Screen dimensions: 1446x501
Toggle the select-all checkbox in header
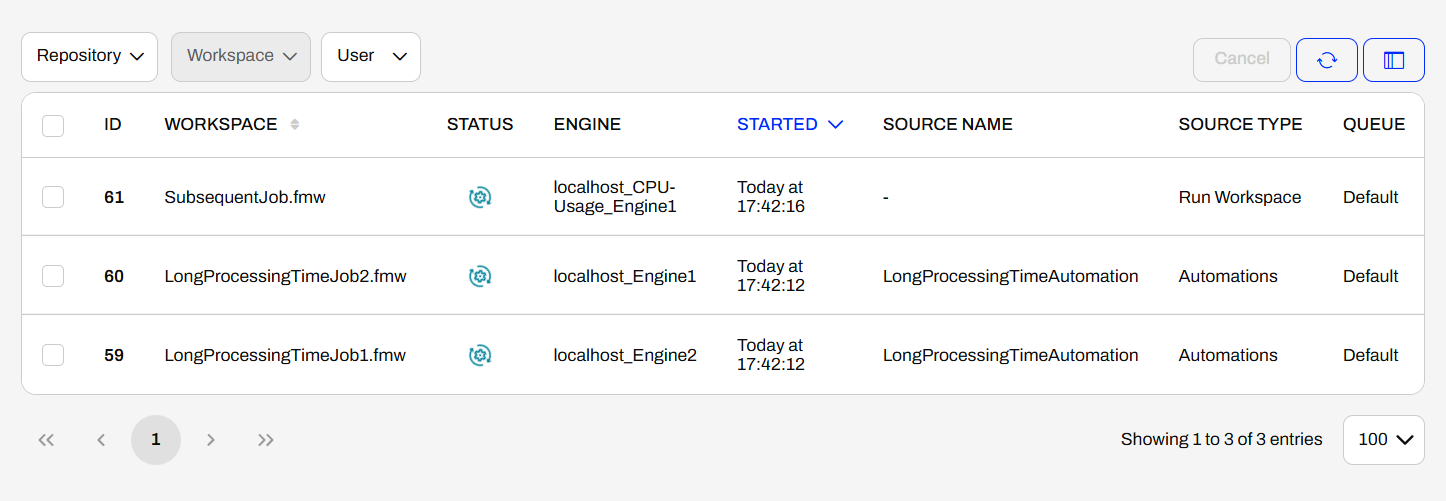(x=53, y=125)
